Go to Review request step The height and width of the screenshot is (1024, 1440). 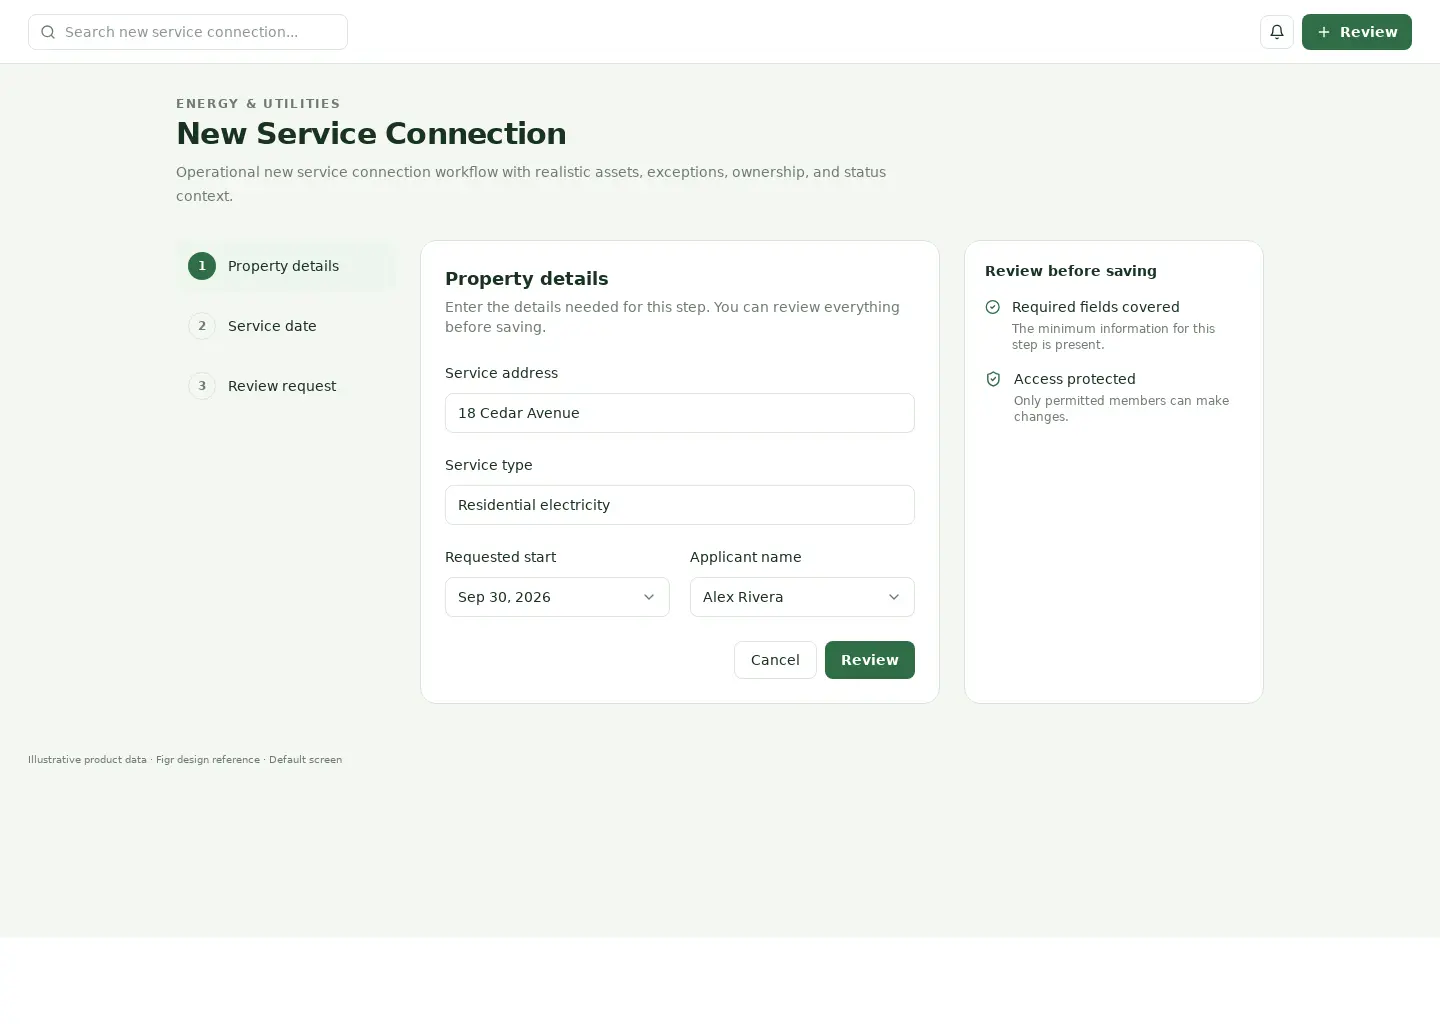(x=286, y=386)
